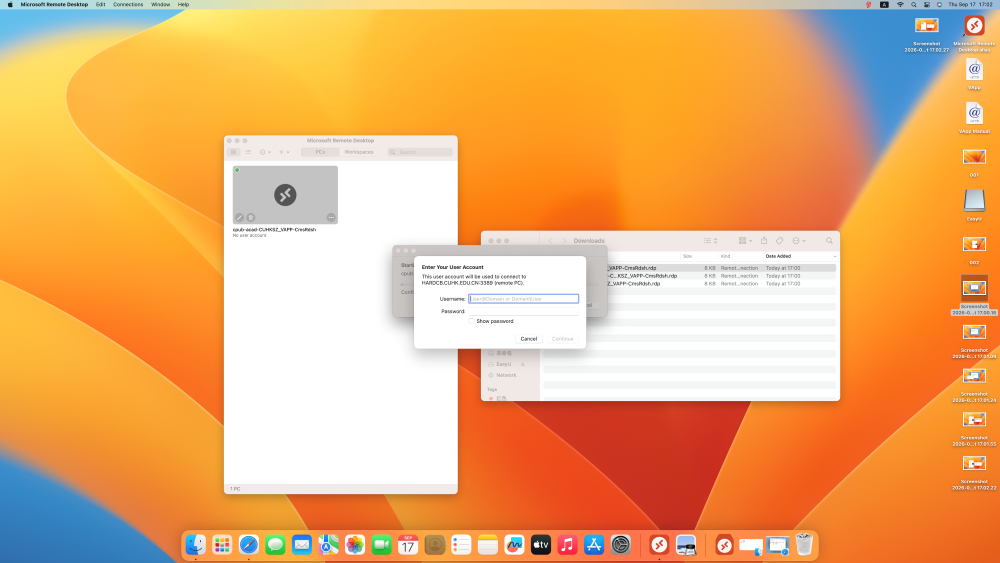
Task: Open the Window menu
Action: (160, 4)
